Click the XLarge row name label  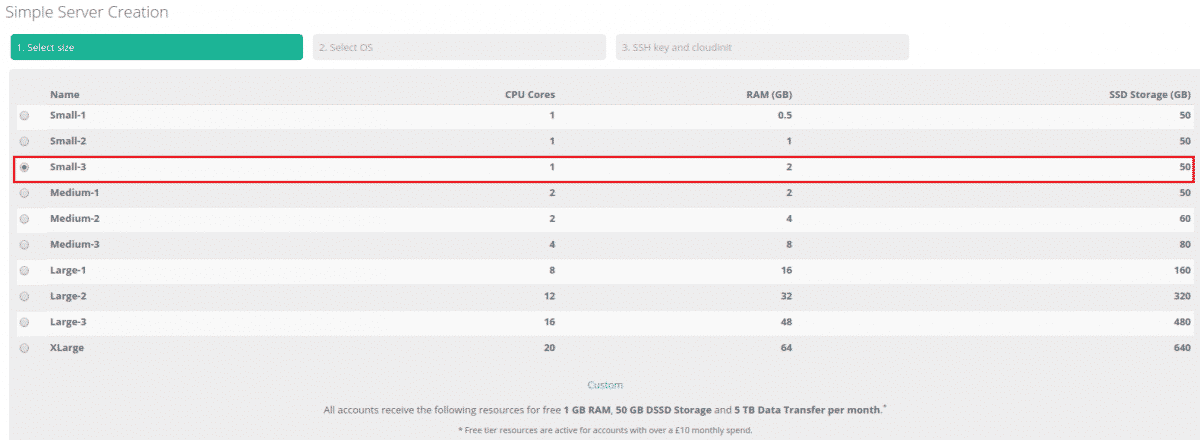point(67,348)
